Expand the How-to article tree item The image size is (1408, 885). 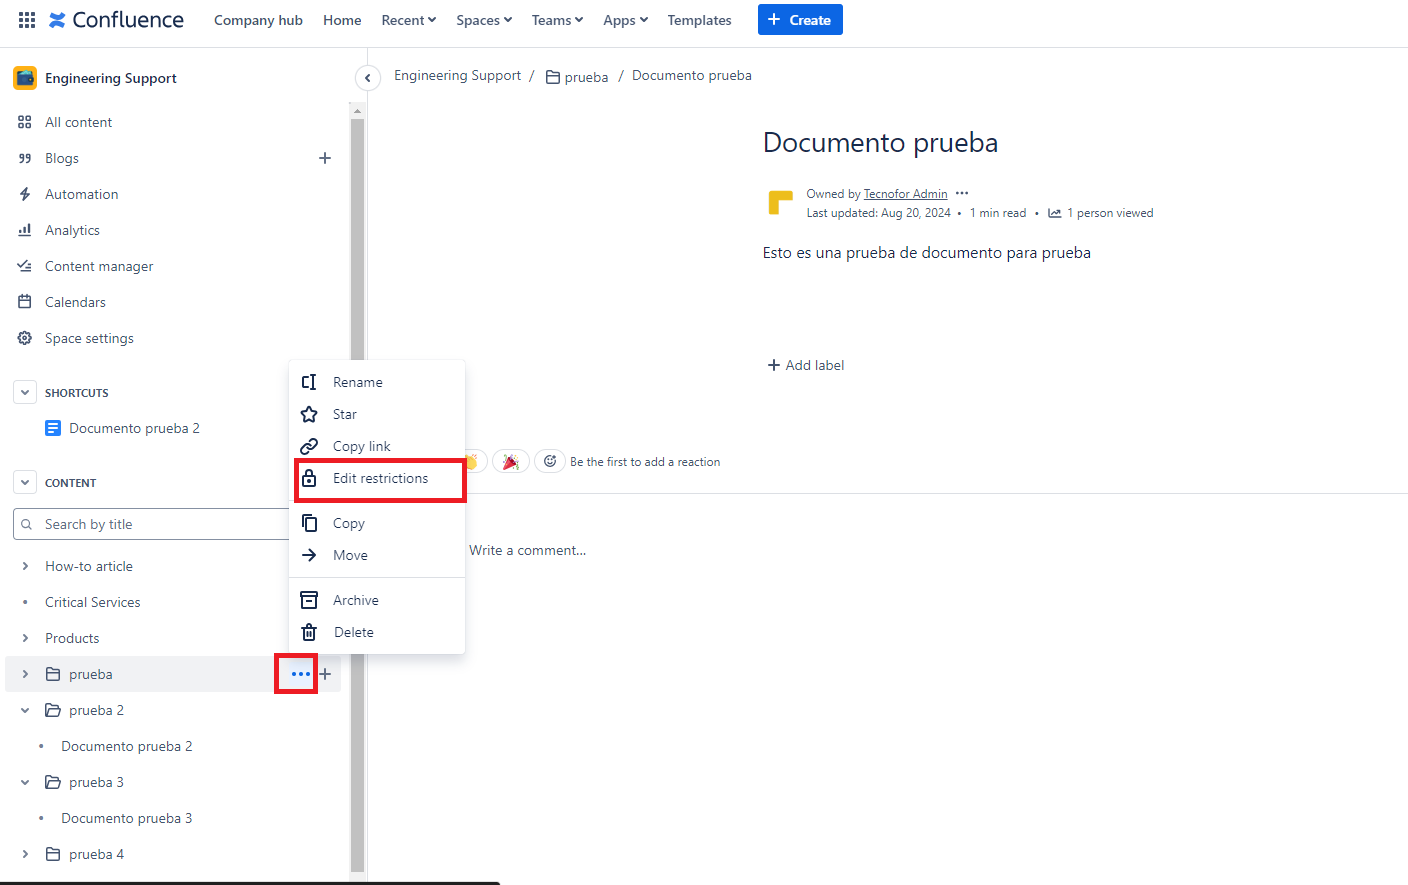tap(25, 566)
